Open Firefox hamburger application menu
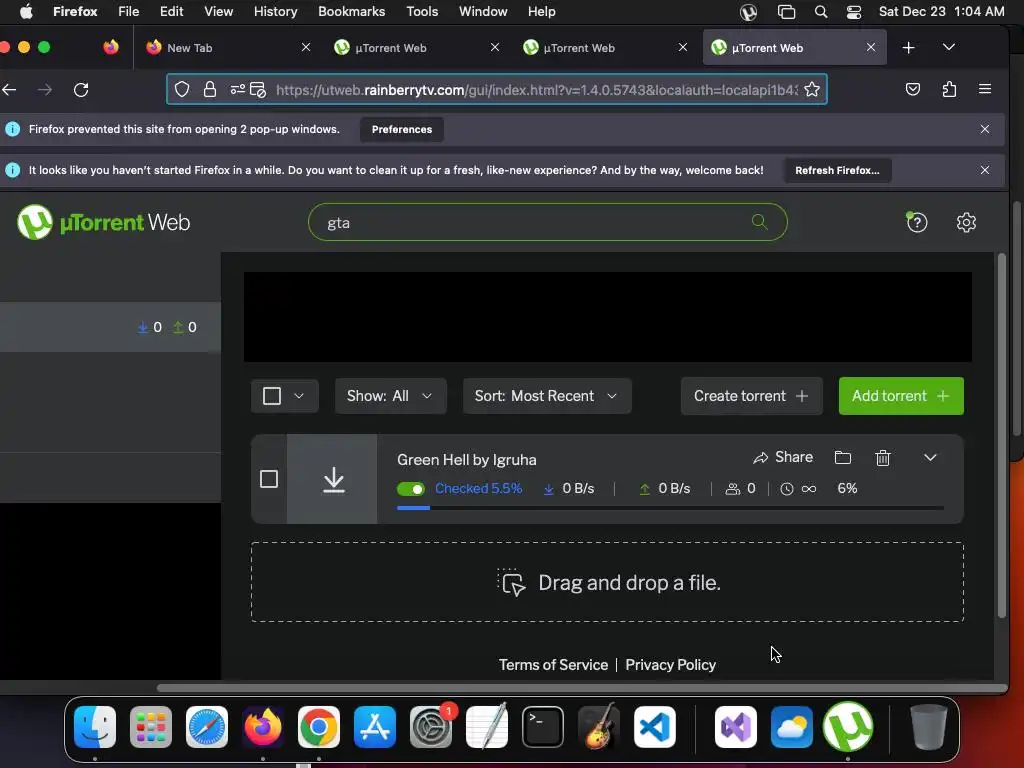The height and width of the screenshot is (768, 1024). 985,89
